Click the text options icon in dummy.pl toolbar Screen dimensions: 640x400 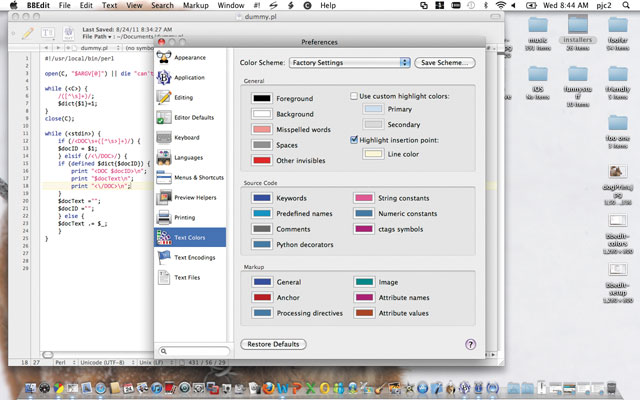tap(48, 33)
